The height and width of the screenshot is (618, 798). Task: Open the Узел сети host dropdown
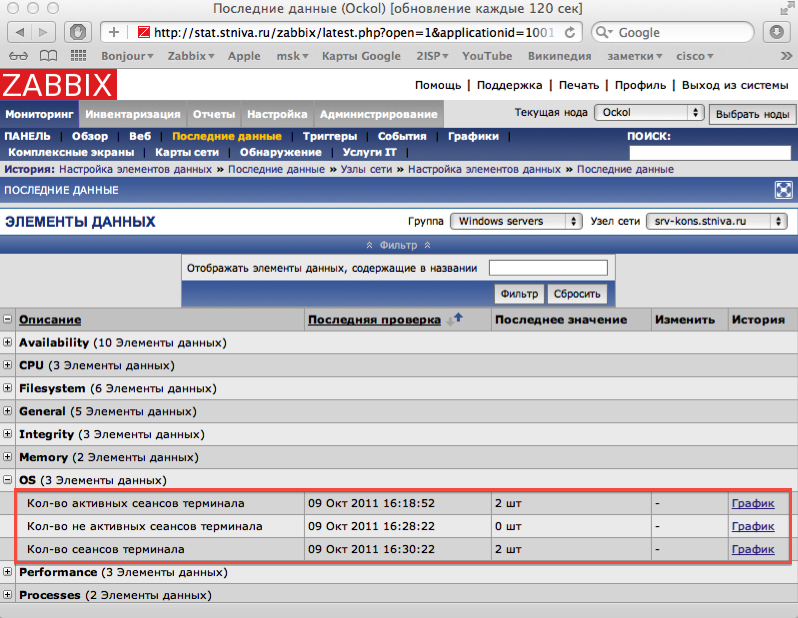716,221
